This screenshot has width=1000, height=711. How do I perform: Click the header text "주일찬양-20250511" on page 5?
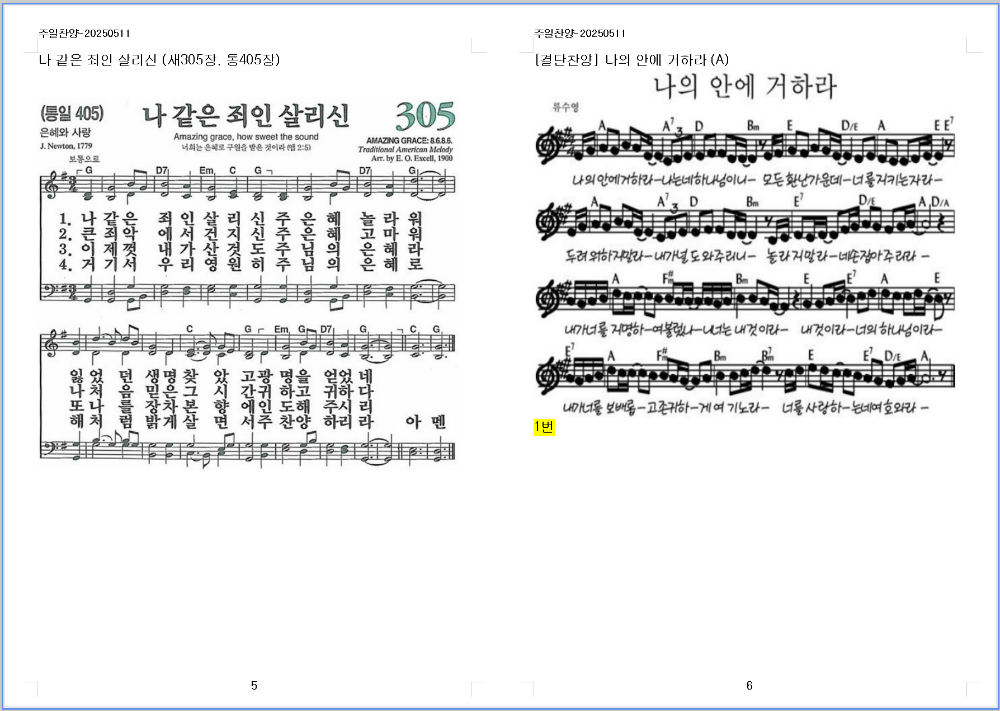tap(84, 33)
